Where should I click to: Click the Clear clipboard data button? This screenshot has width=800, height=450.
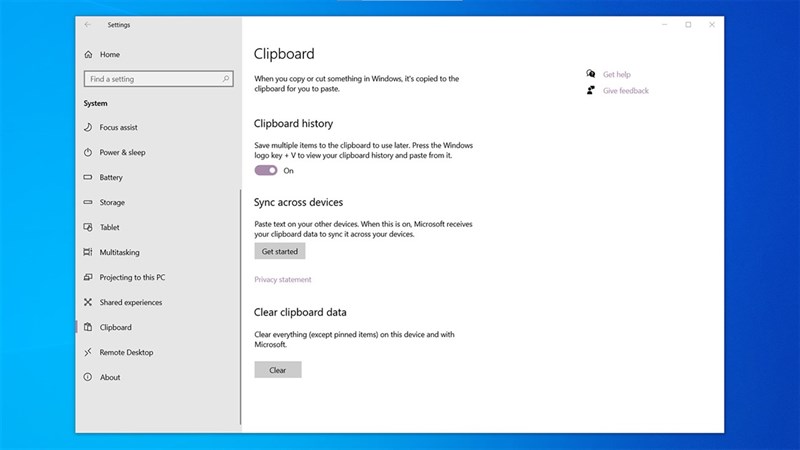[278, 370]
